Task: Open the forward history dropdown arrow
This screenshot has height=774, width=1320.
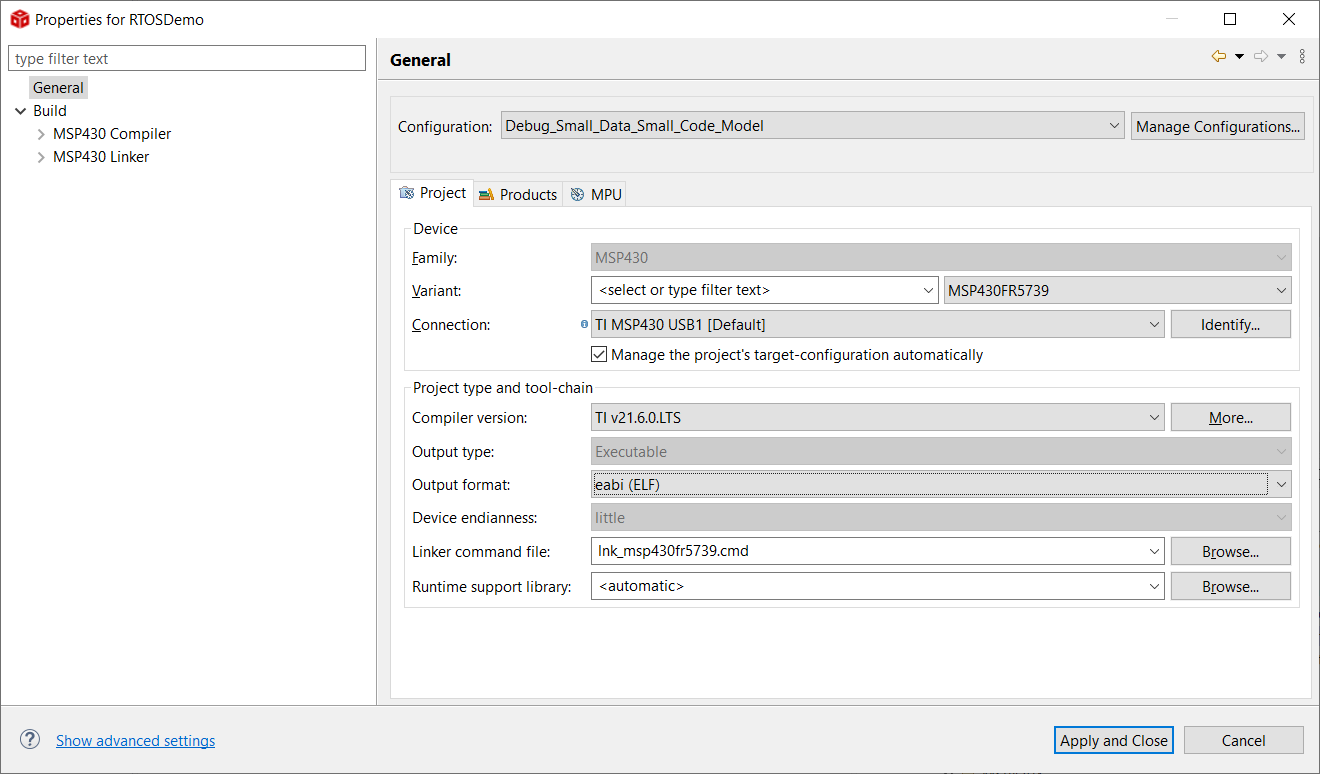Action: [x=1282, y=57]
